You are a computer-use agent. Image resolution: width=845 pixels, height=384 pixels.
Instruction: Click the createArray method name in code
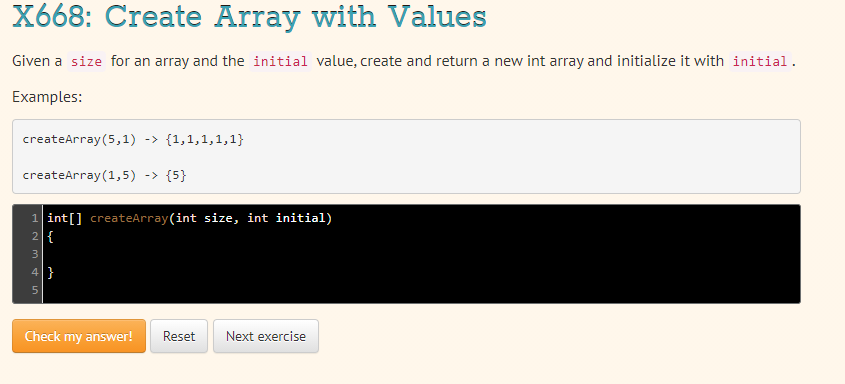[x=129, y=219]
